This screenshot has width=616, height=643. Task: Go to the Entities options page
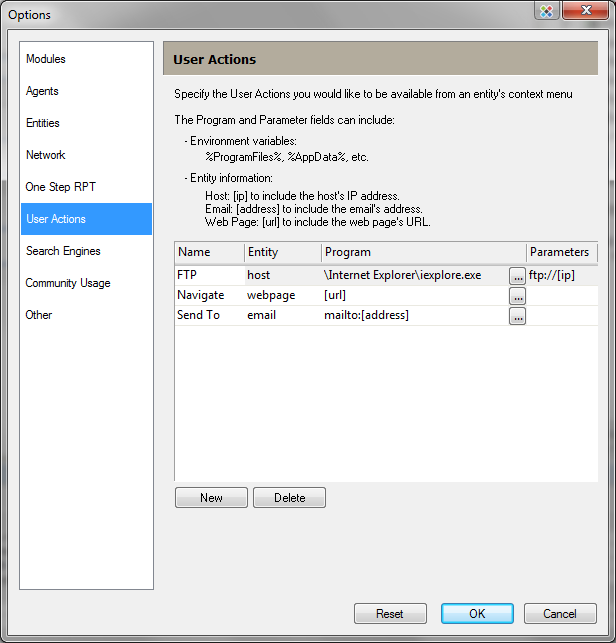(86, 123)
